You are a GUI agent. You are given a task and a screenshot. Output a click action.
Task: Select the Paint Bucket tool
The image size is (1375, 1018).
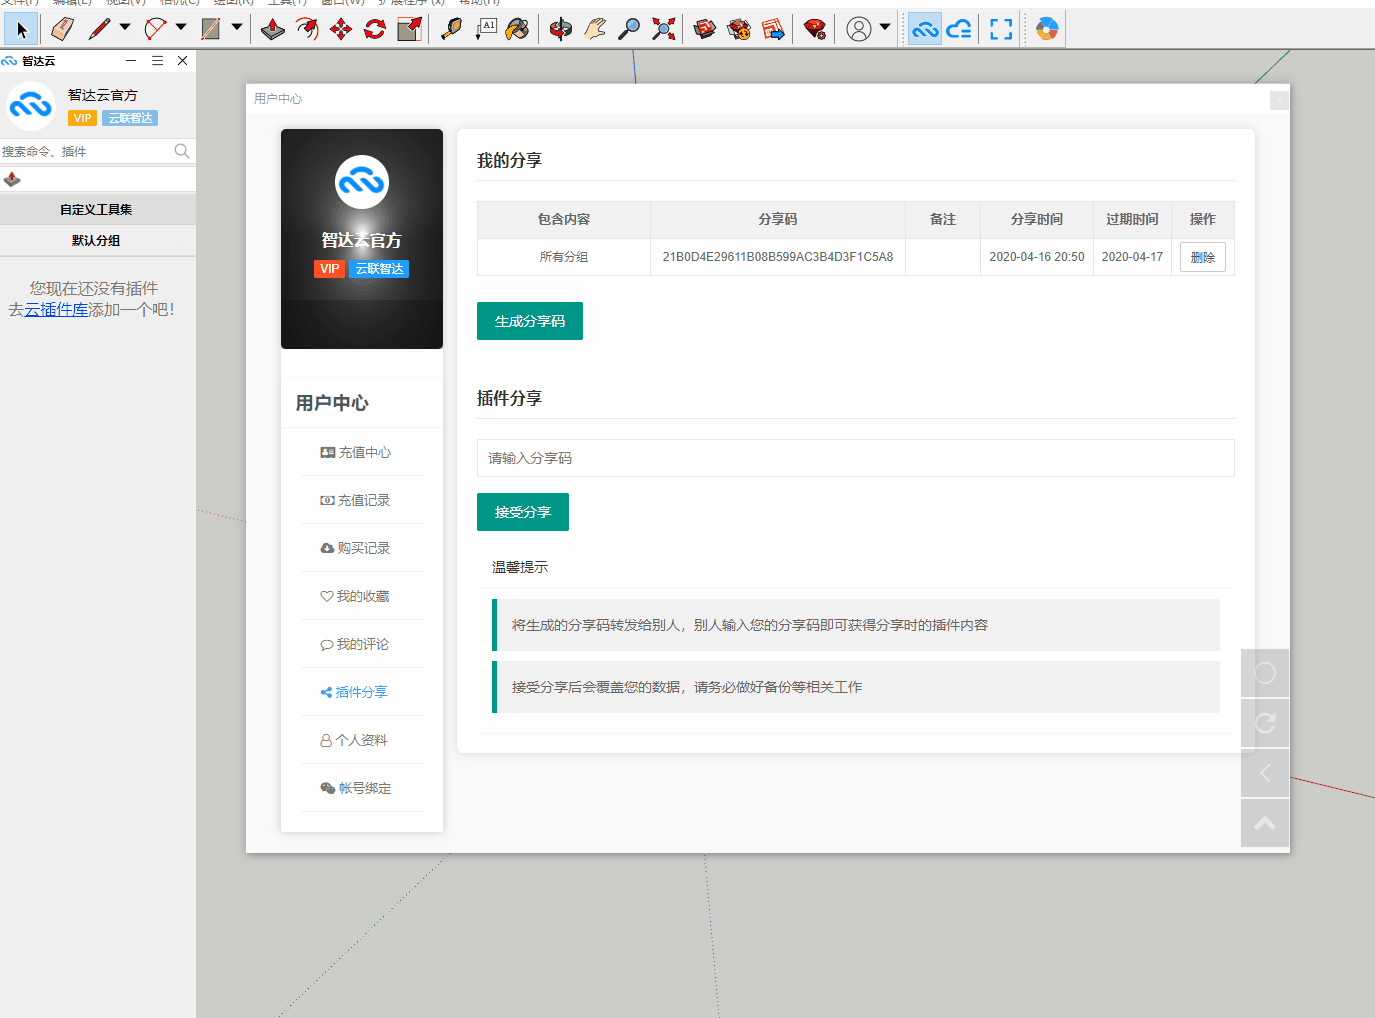pyautogui.click(x=518, y=29)
